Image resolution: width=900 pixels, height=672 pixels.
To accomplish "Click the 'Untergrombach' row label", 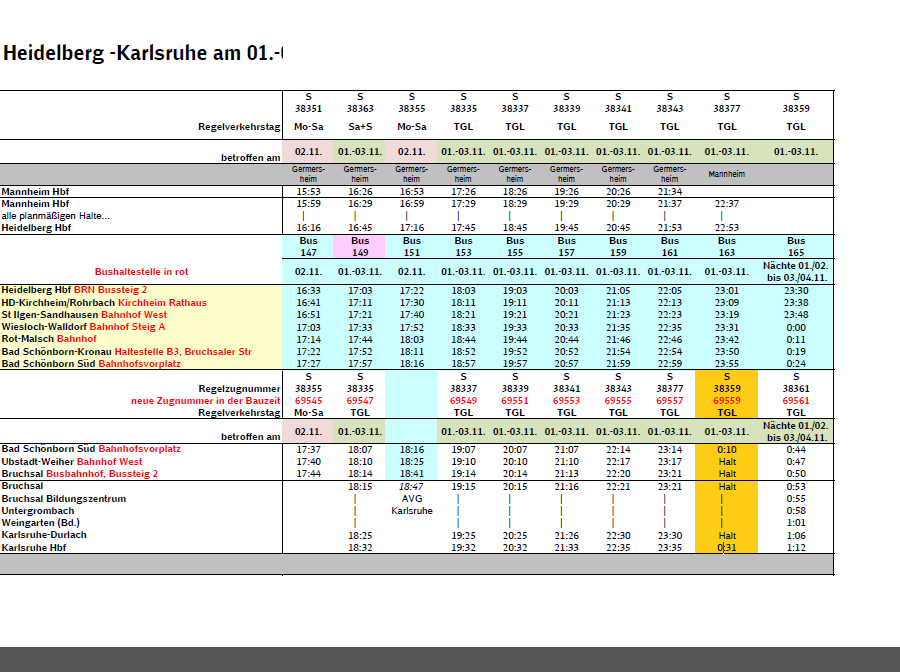I will [38, 511].
